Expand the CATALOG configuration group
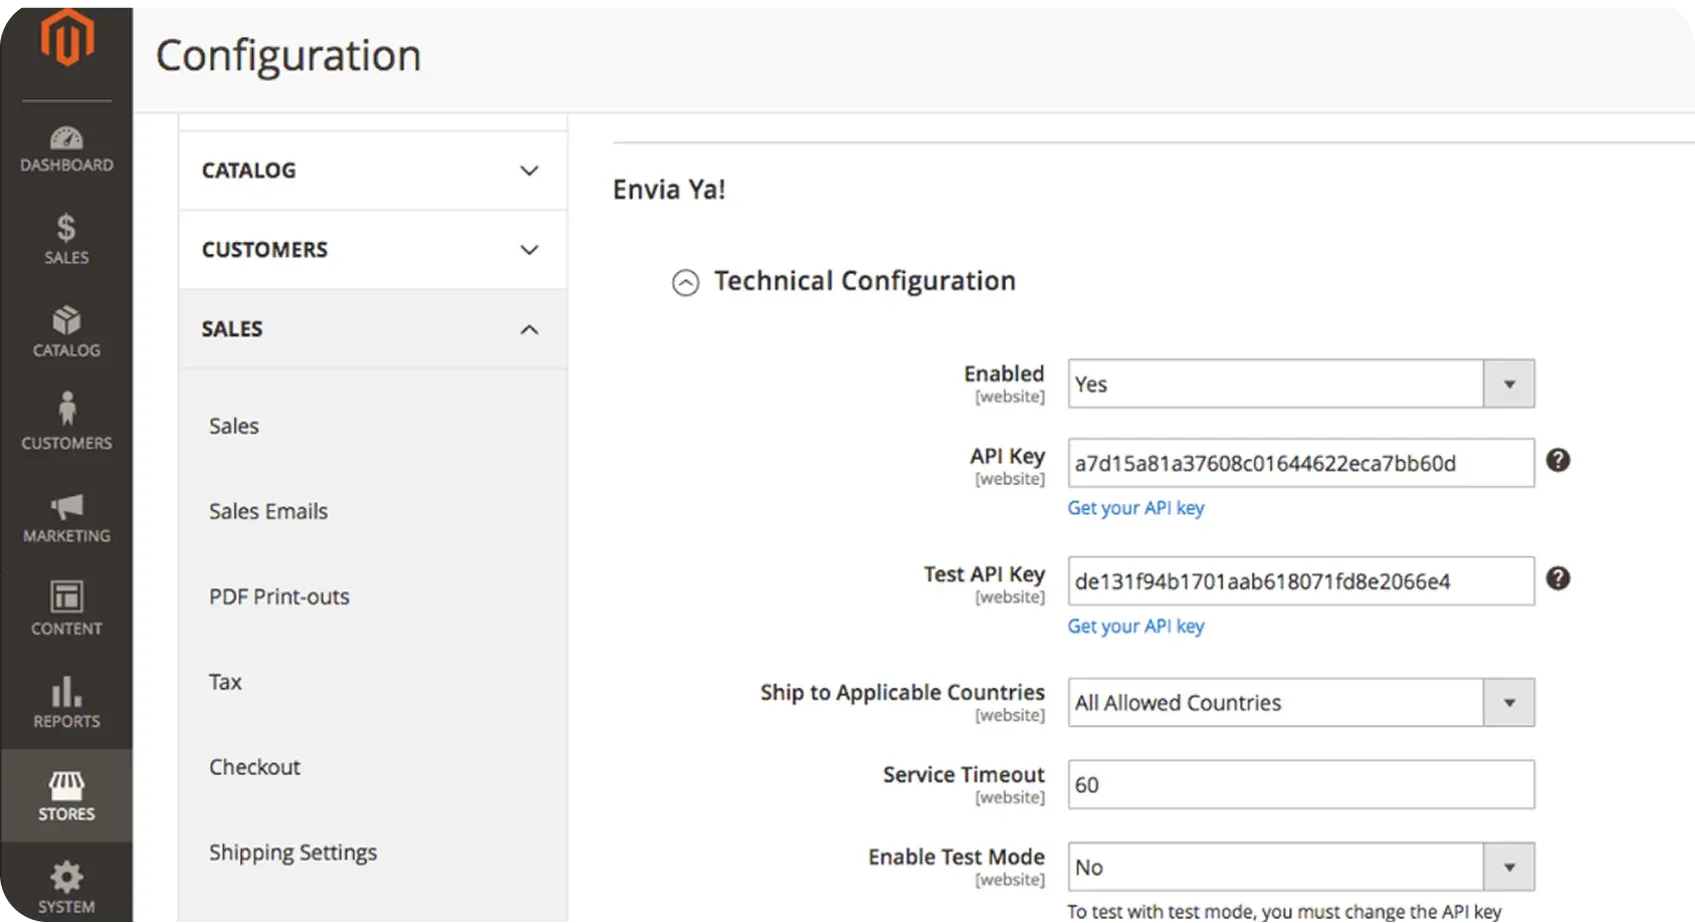1695x923 pixels. coord(372,170)
